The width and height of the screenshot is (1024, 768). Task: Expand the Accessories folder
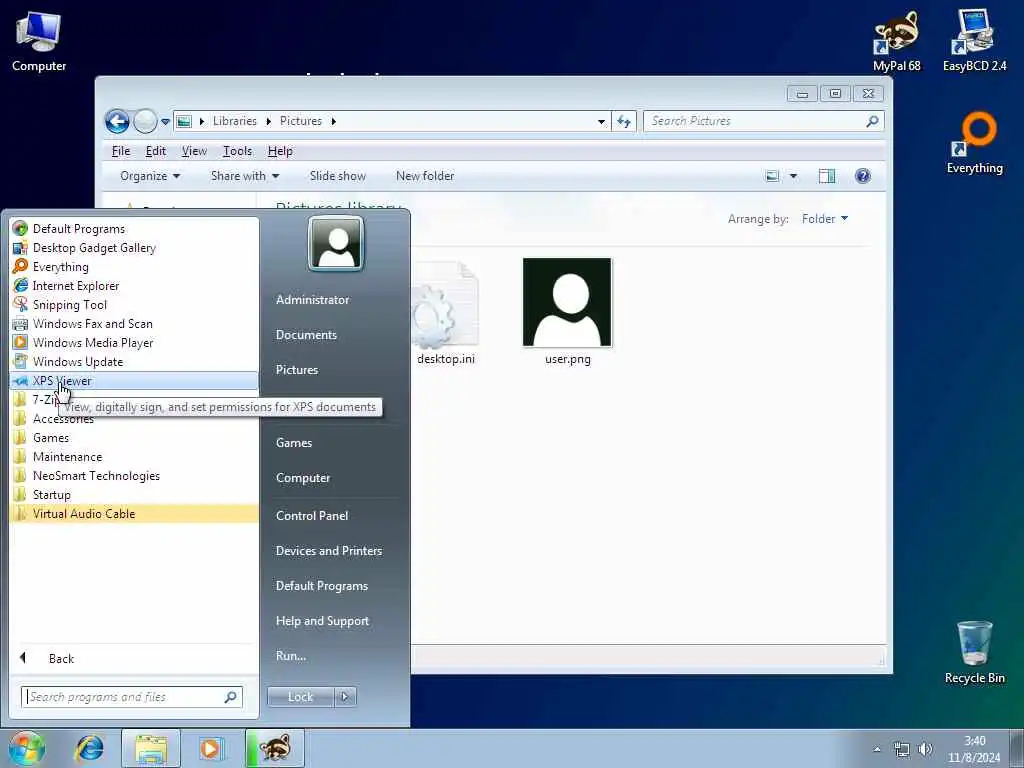pos(134,419)
